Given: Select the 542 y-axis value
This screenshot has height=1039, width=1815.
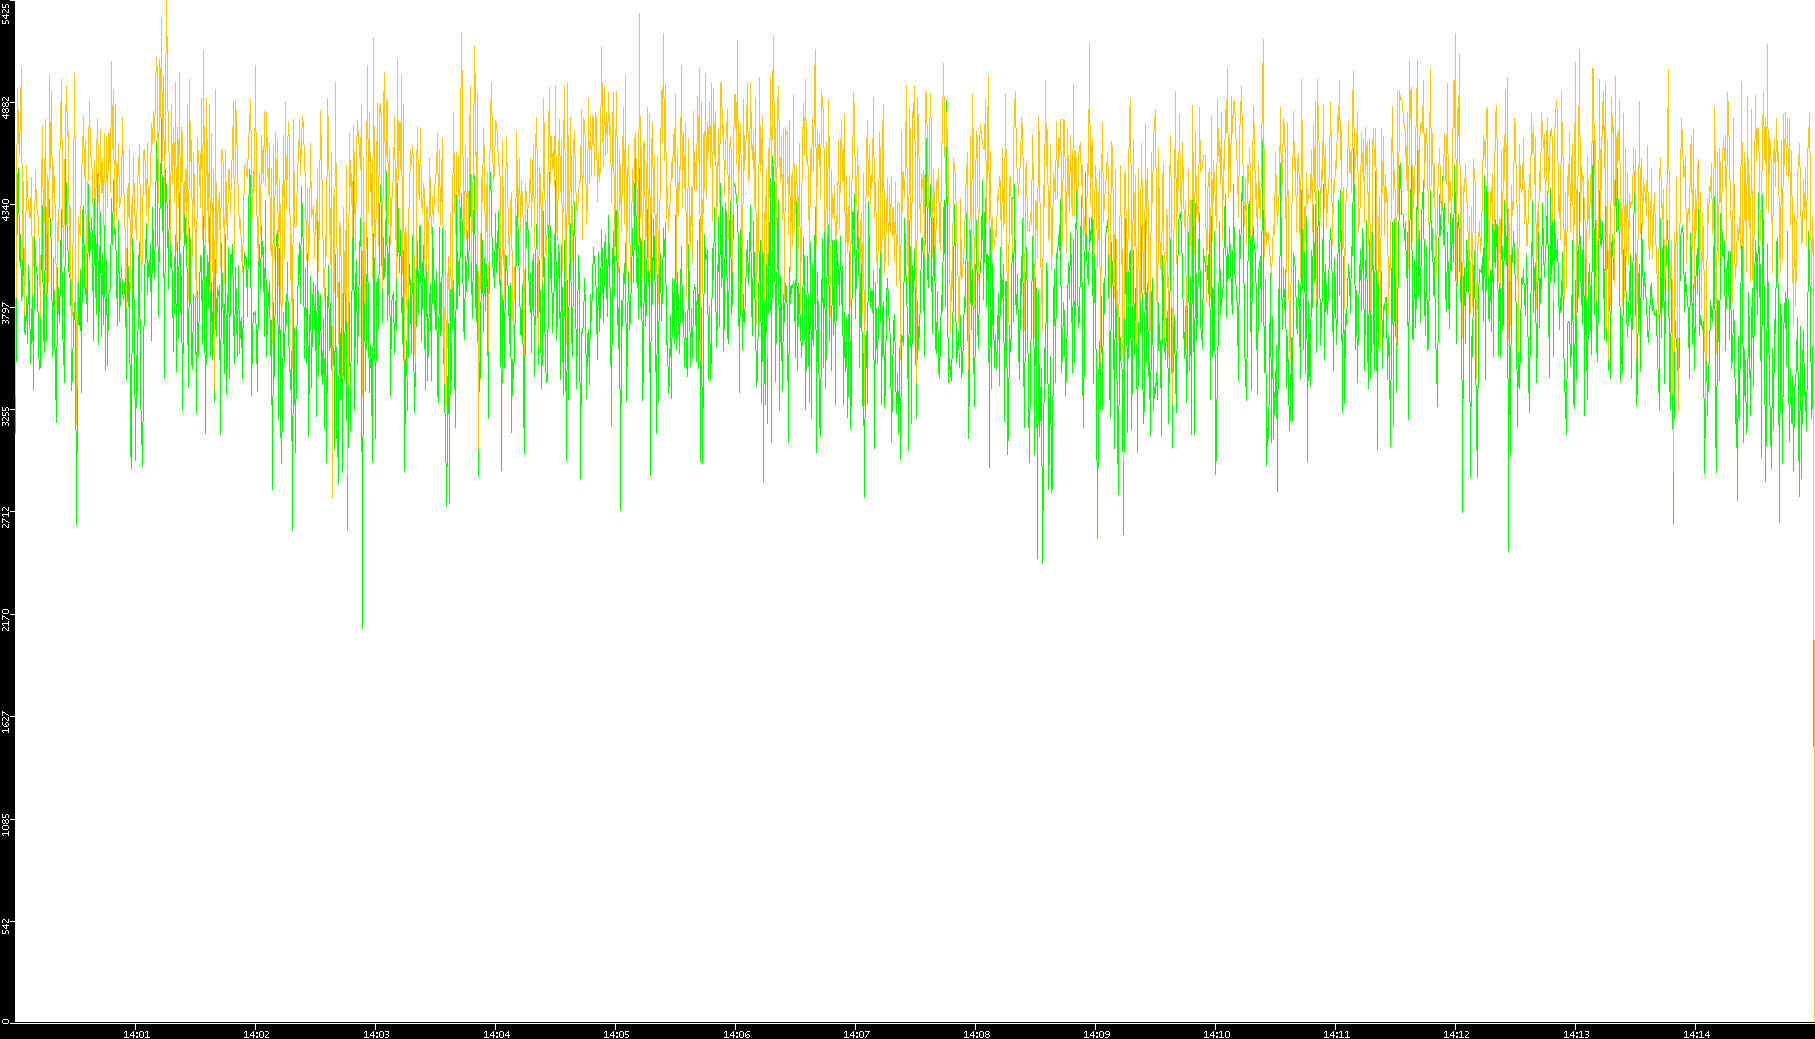Looking at the screenshot, I should click(x=6, y=926).
